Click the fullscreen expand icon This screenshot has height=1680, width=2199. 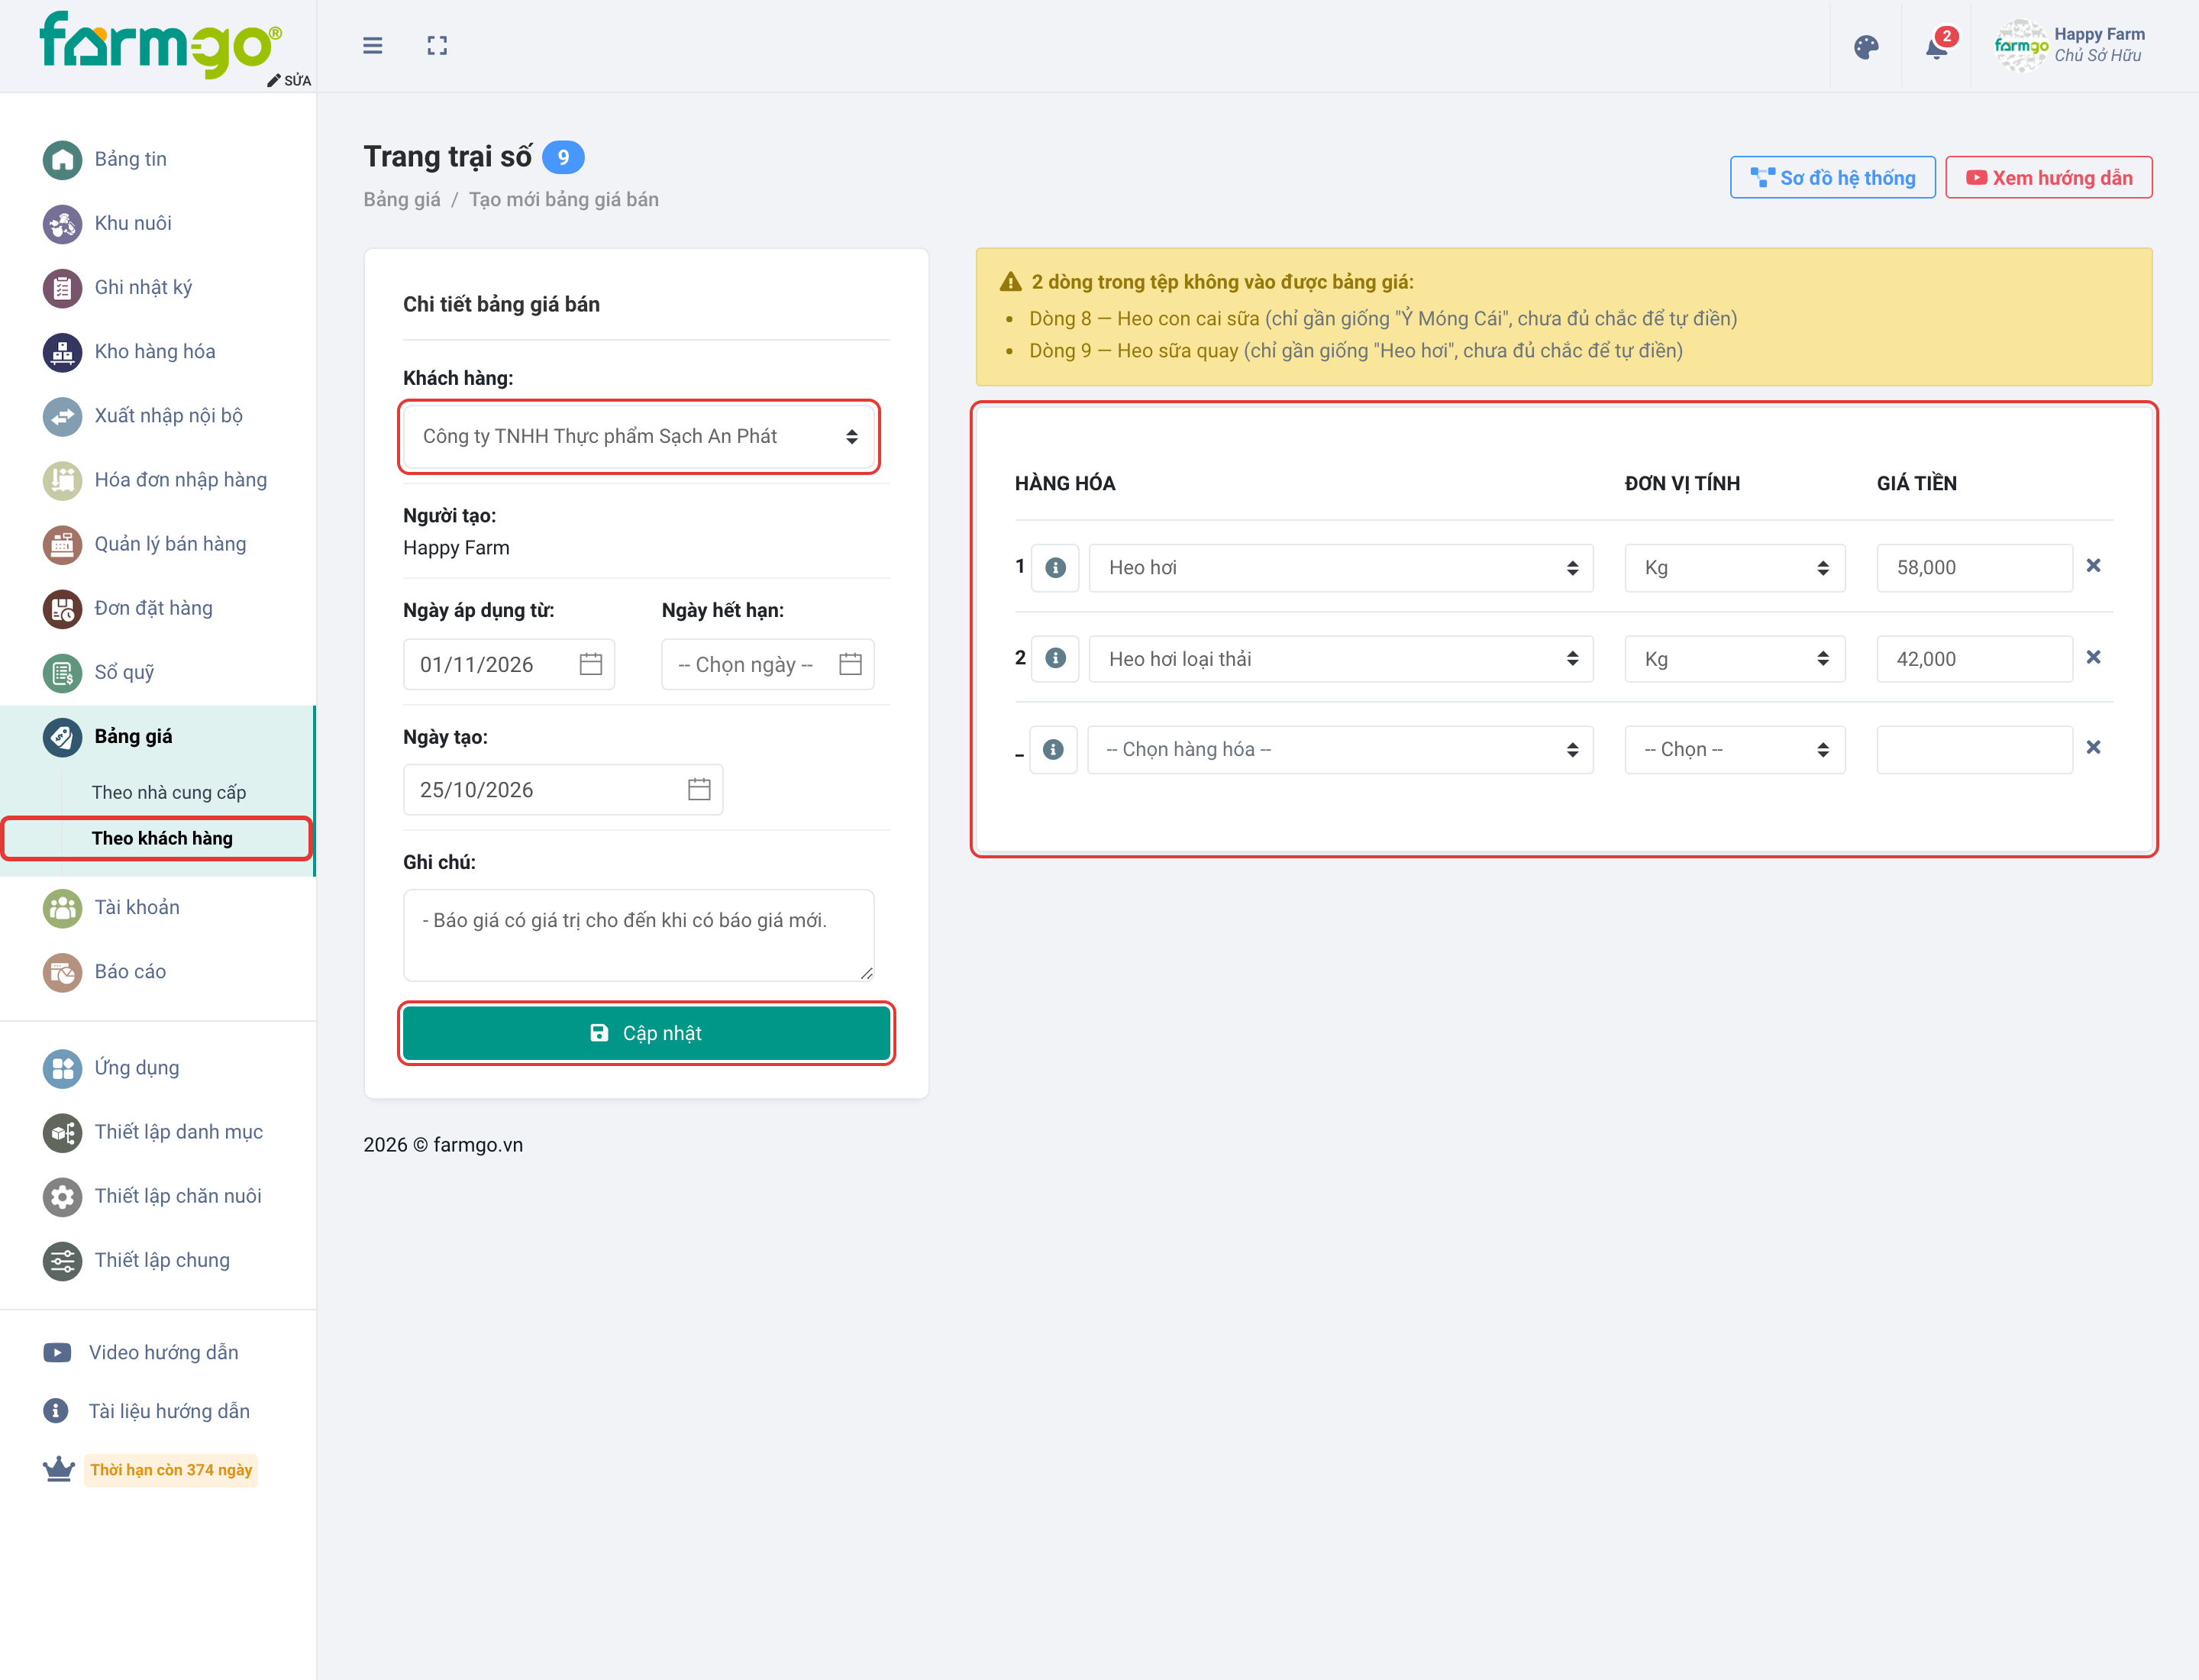(437, 46)
